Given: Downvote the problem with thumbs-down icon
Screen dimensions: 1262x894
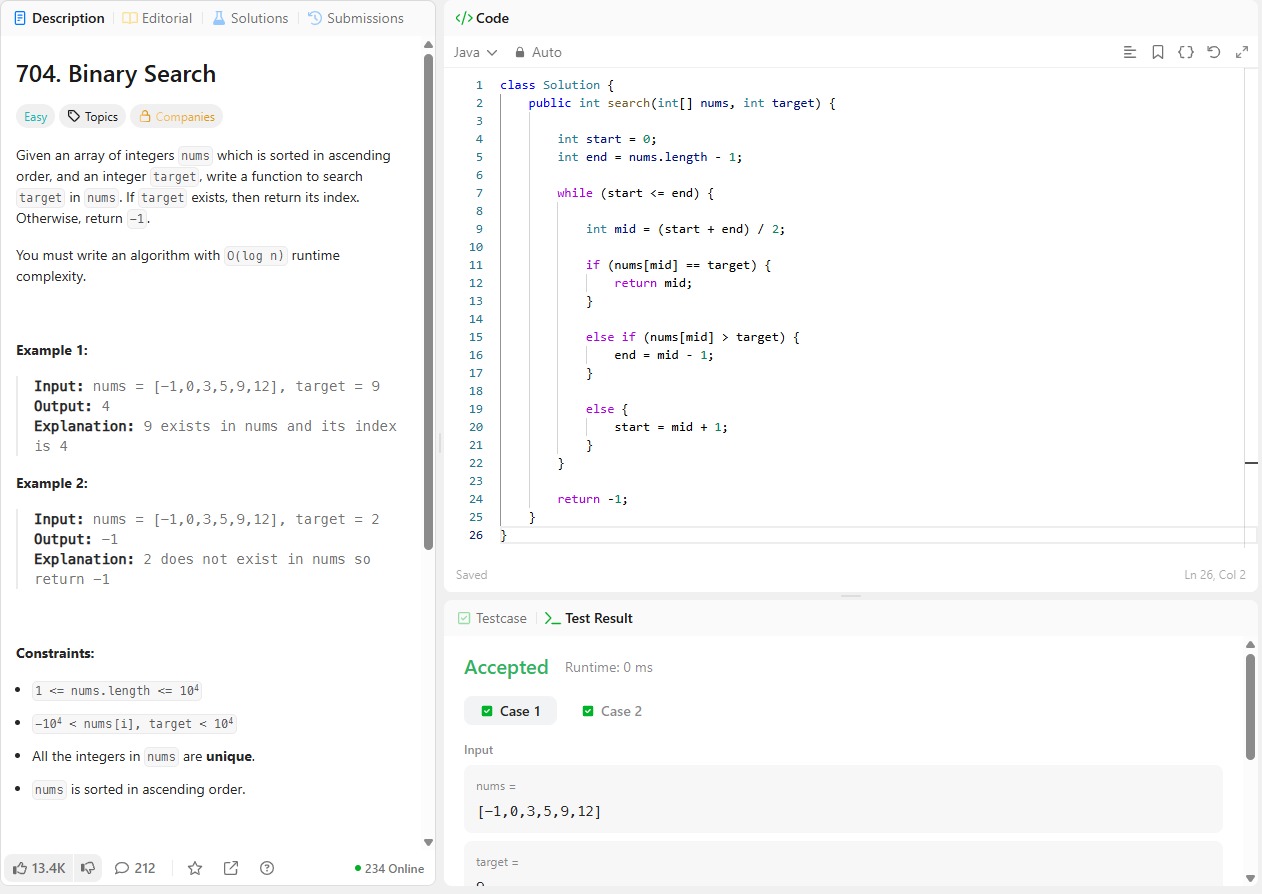Looking at the screenshot, I should click(x=88, y=868).
